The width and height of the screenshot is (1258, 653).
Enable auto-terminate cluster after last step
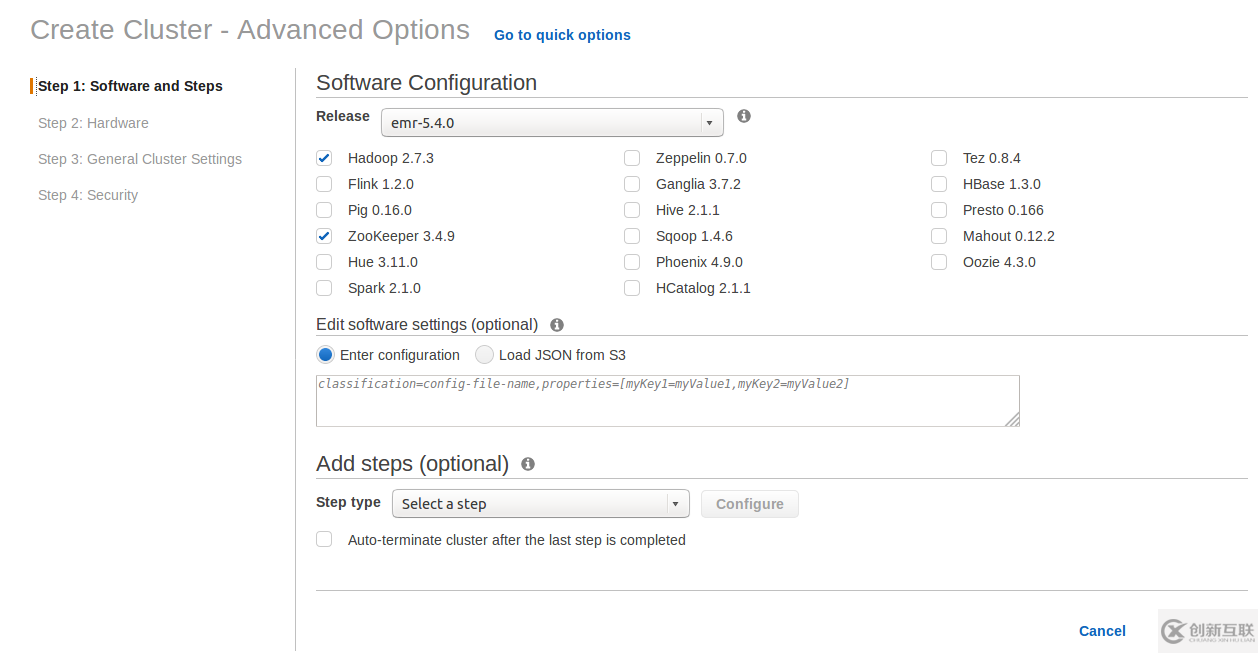(324, 539)
